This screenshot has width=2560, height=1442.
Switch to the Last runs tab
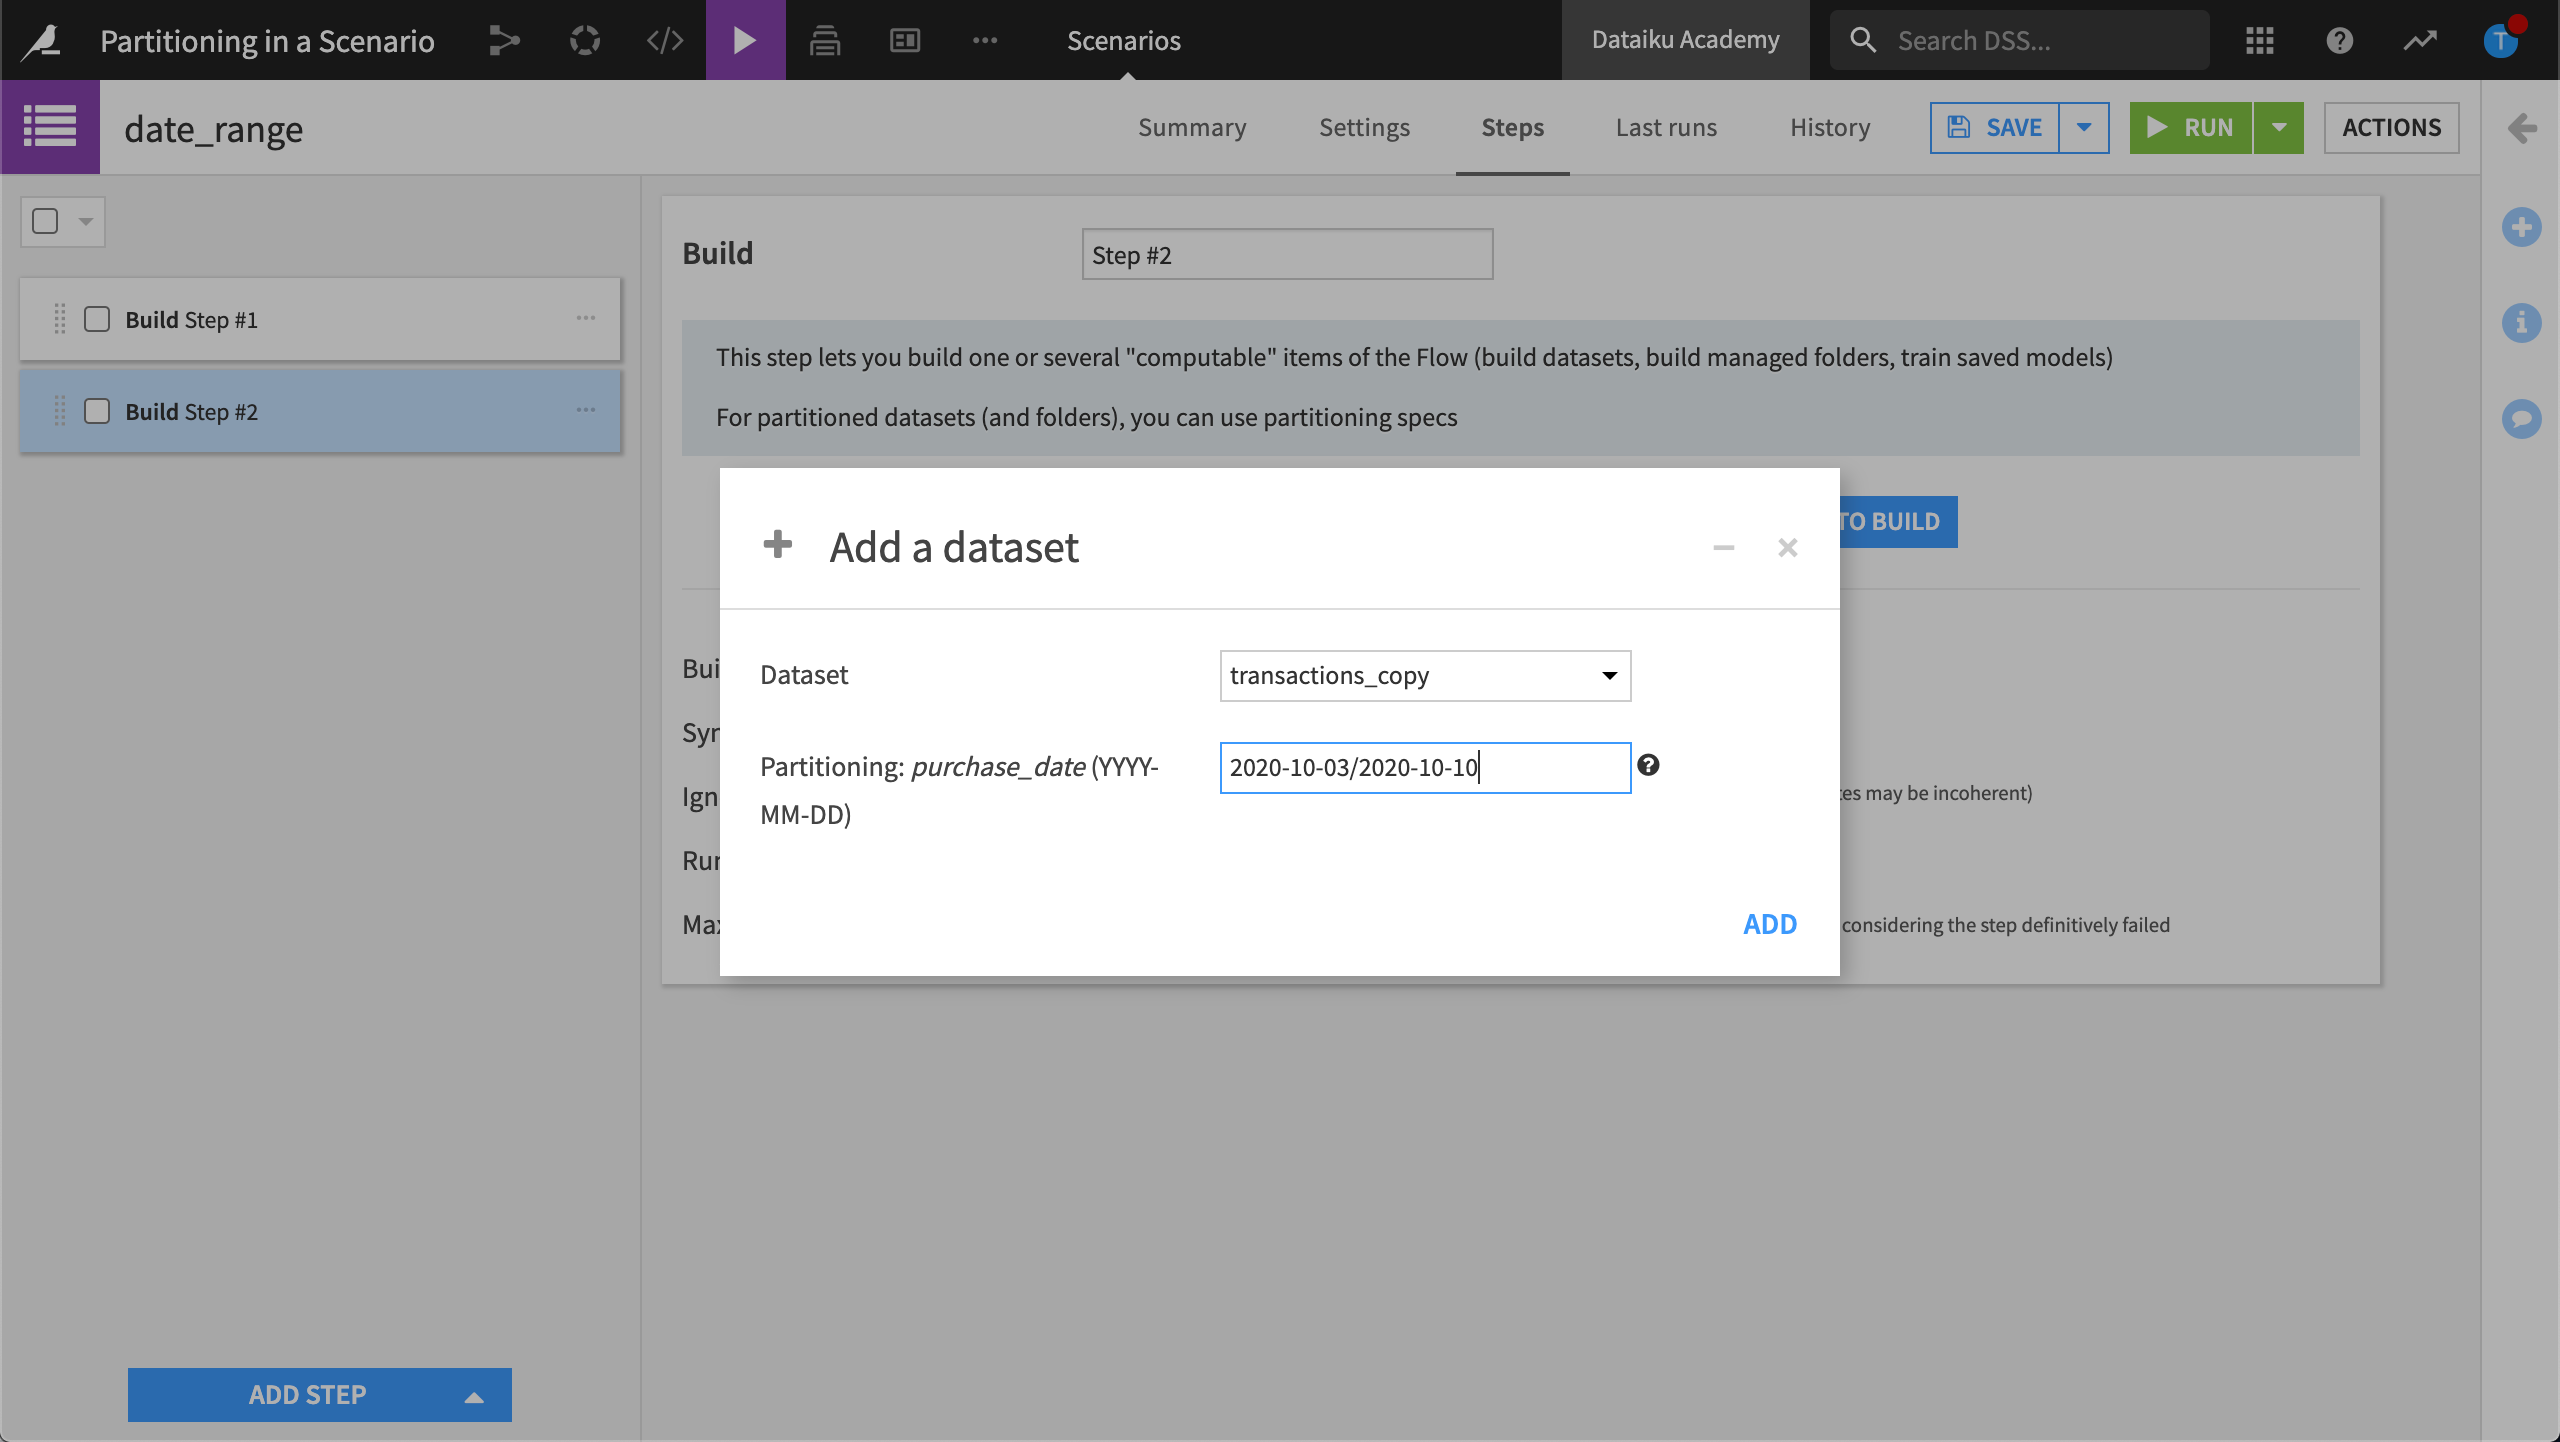click(1665, 127)
